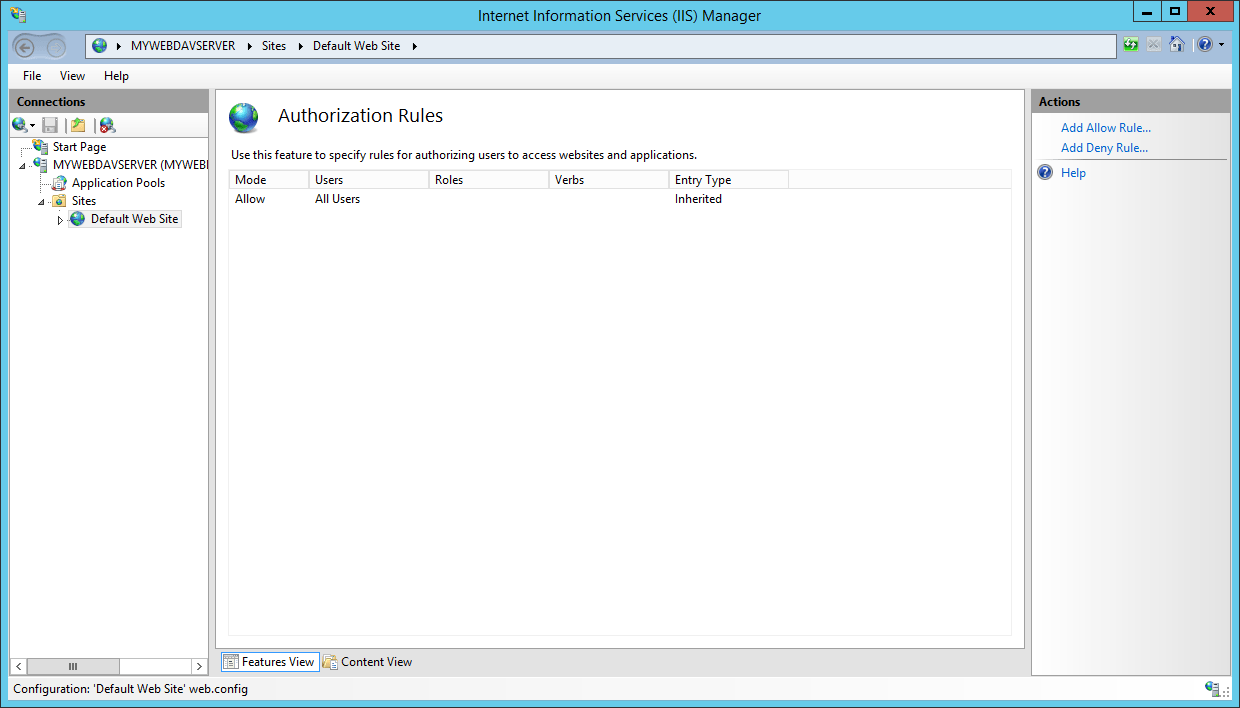Open the Help dropdown arrow in toolbar

(x=1221, y=45)
